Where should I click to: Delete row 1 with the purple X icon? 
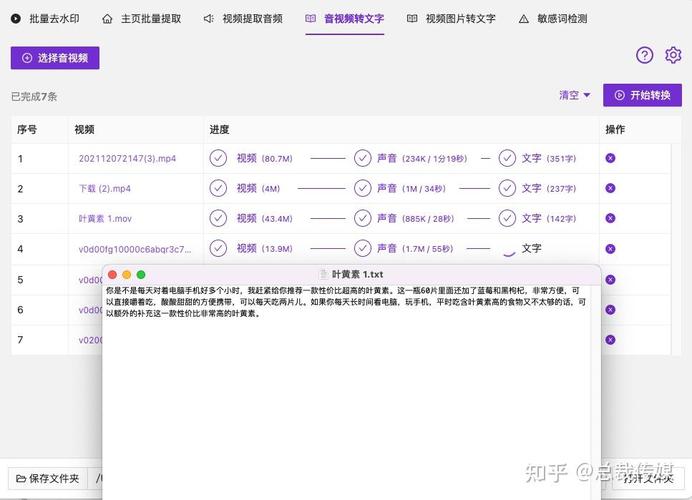click(x=610, y=158)
